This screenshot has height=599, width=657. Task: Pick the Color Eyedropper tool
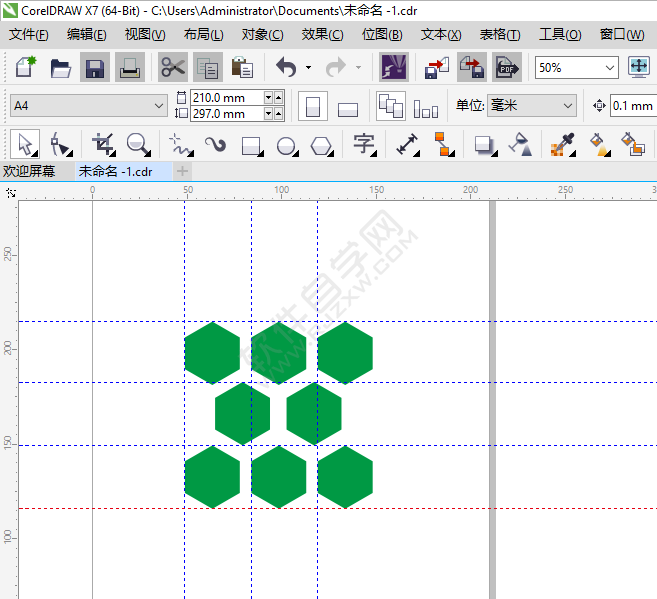click(x=562, y=145)
